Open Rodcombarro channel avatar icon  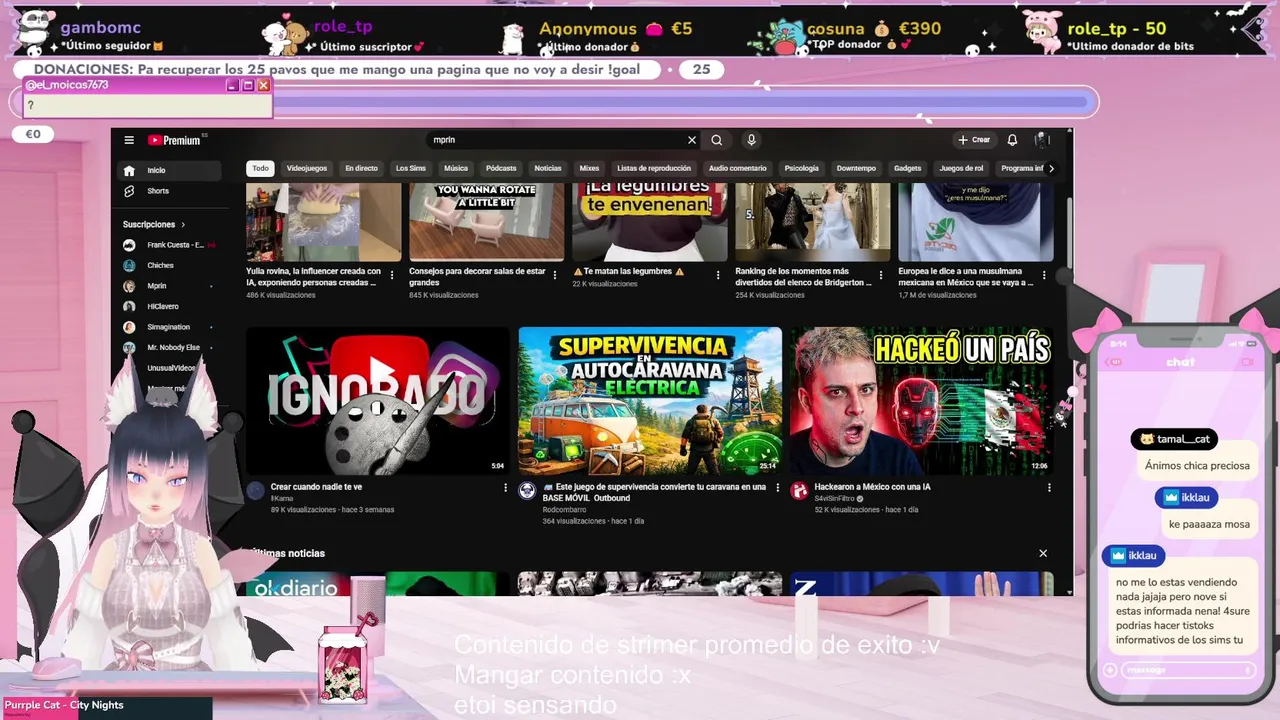(527, 490)
